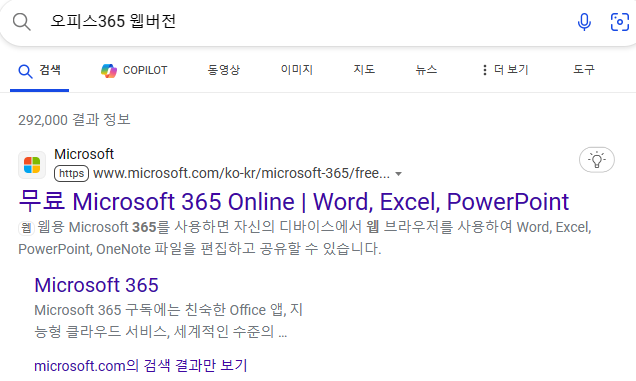Open the Microsoft 365 sublink
636x381 pixels.
pyautogui.click(x=97, y=285)
